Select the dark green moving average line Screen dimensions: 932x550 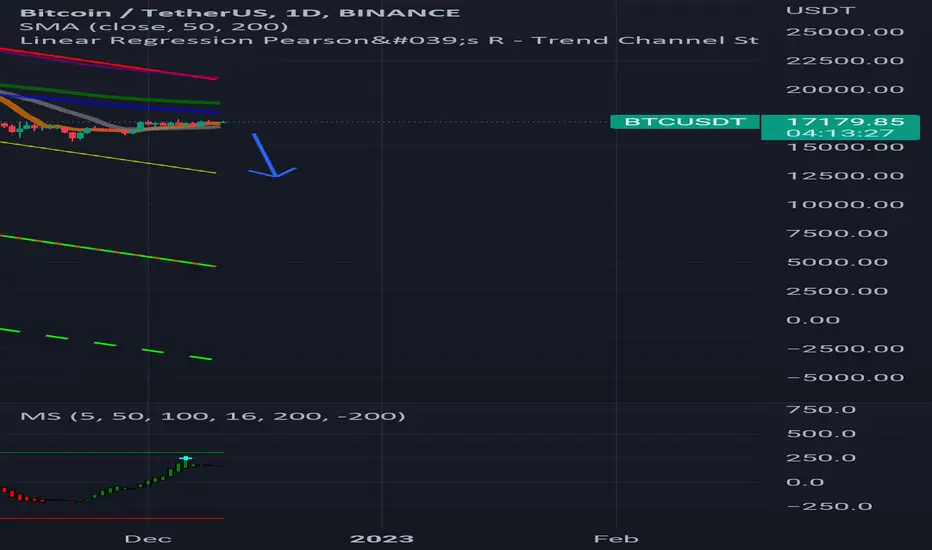pyautogui.click(x=110, y=95)
